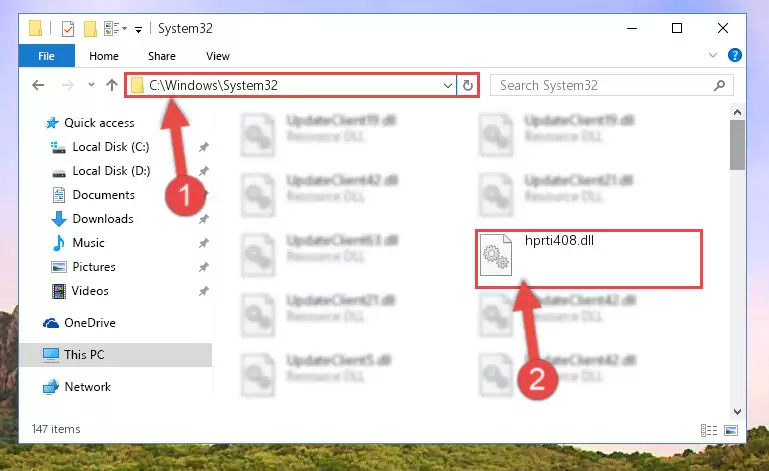This screenshot has height=471, width=769.
Task: Toggle the pin beside Music
Action: pos(204,243)
